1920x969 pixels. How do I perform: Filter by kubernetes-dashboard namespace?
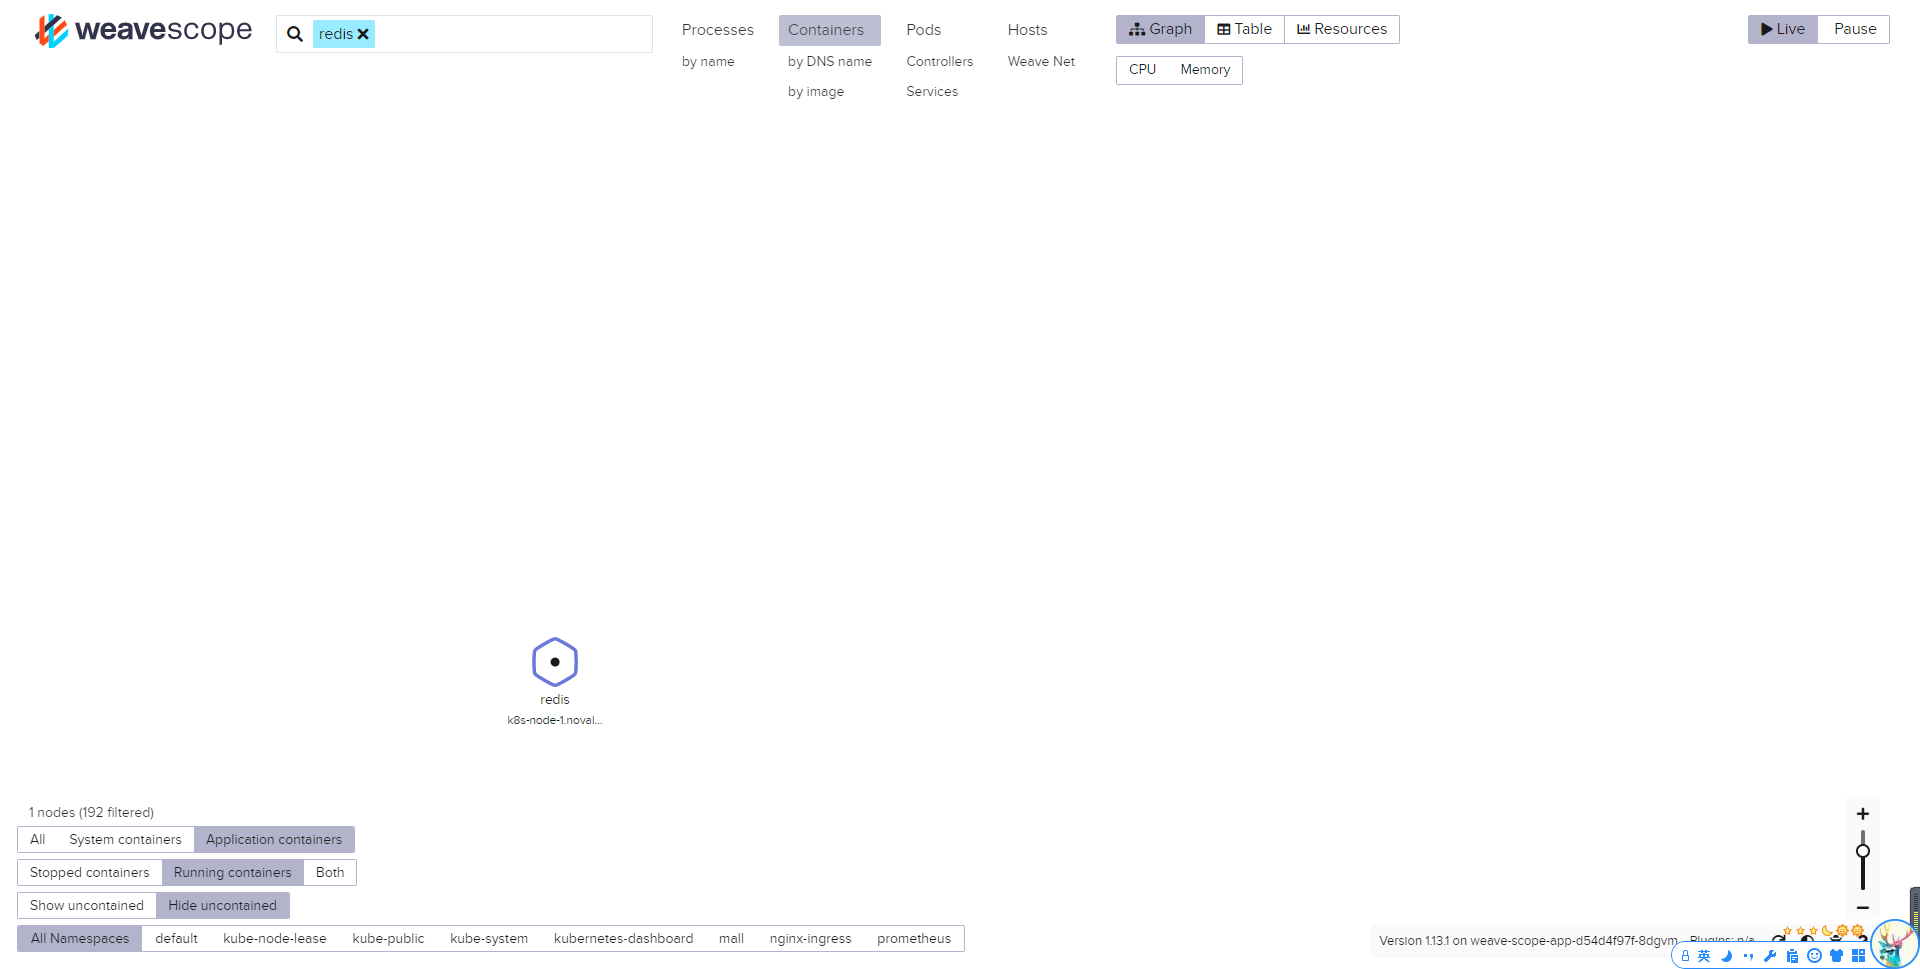coord(623,939)
